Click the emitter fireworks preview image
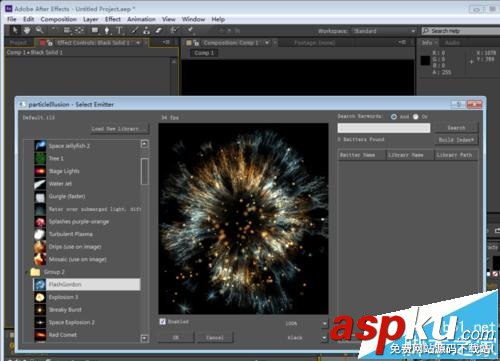This screenshot has width=500, height=361. coord(243,218)
